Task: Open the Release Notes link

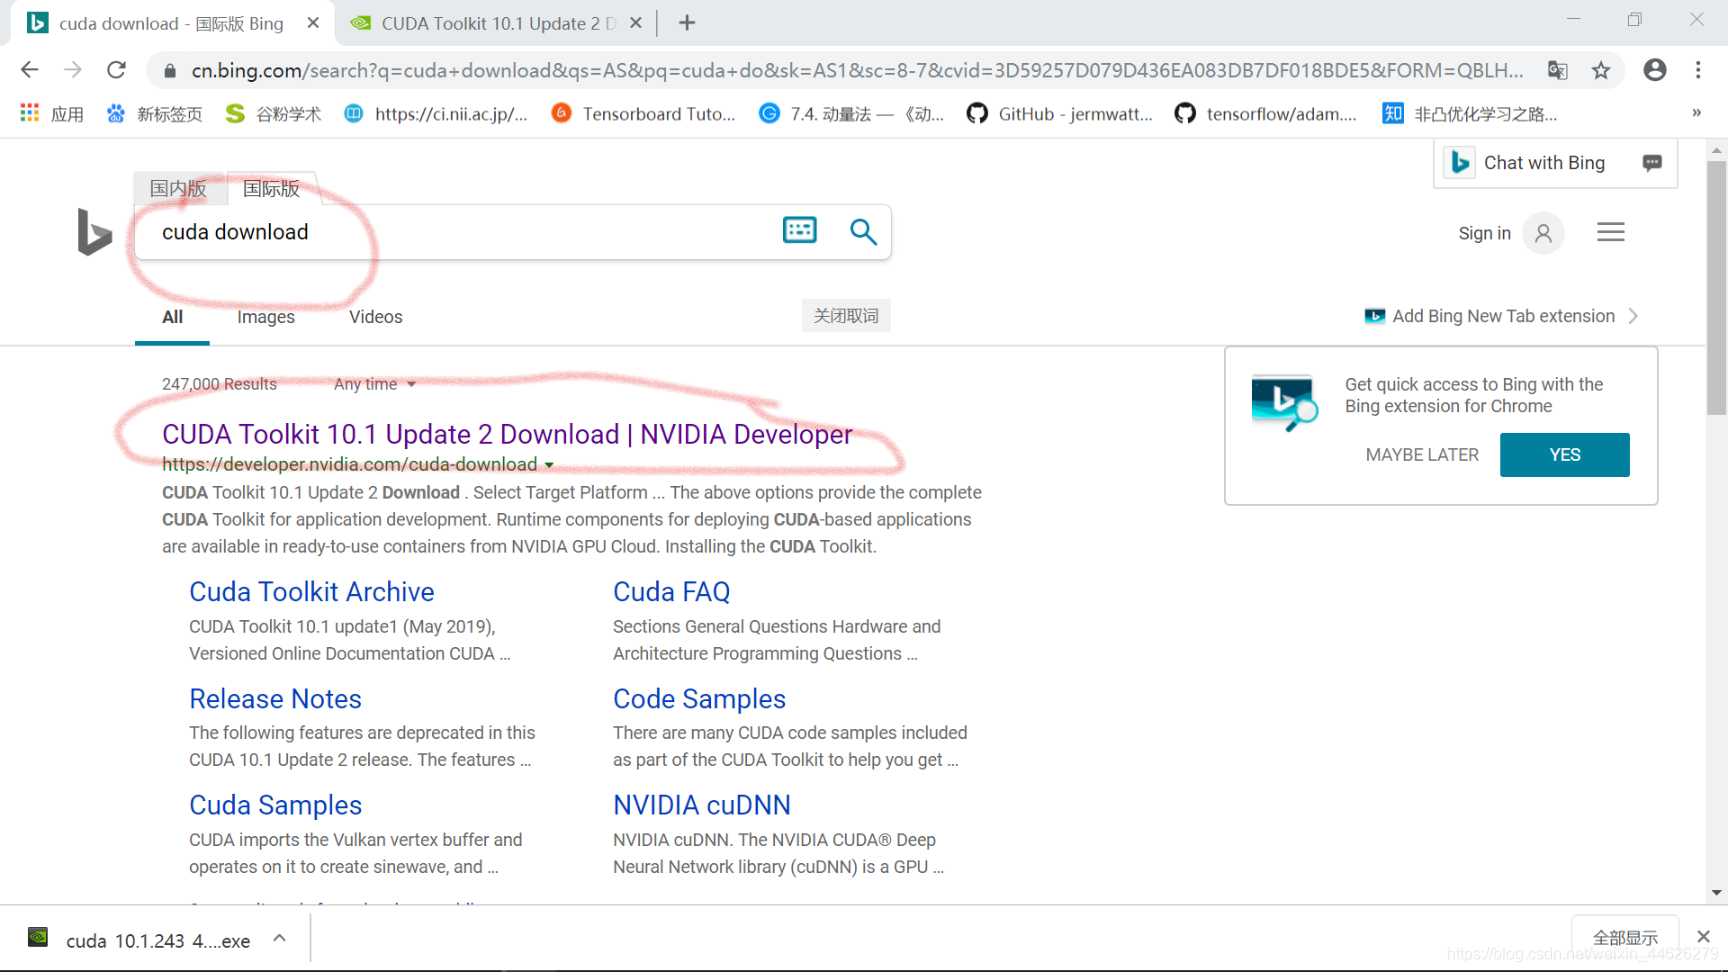Action: tap(275, 699)
